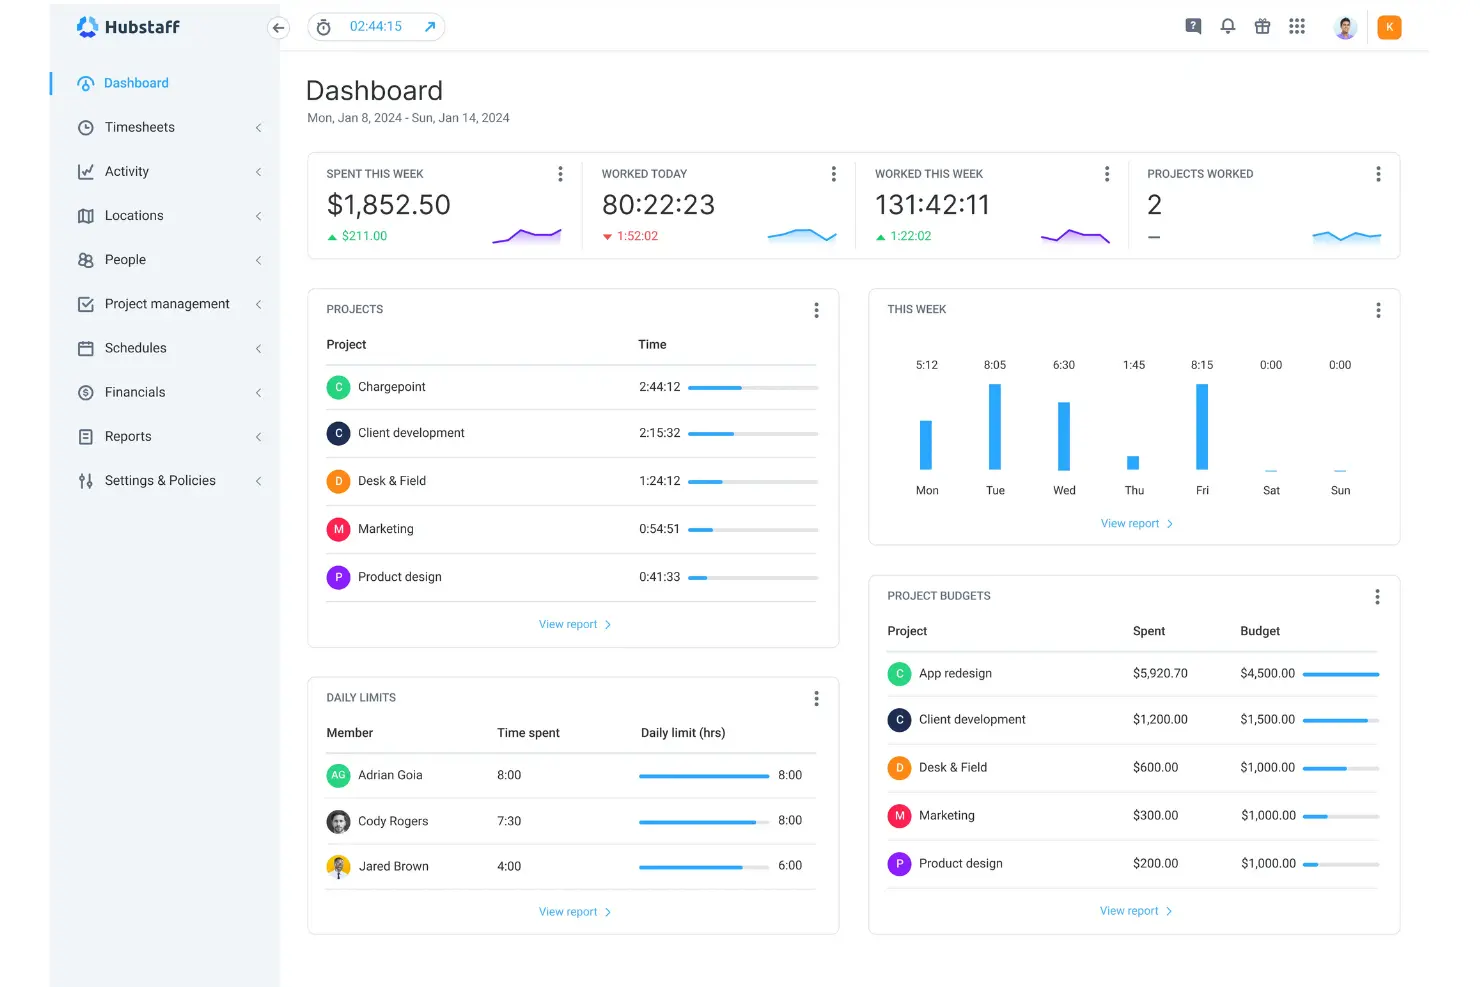Click the gift promotions icon
This screenshot has height=987, width=1480.
tap(1262, 26)
